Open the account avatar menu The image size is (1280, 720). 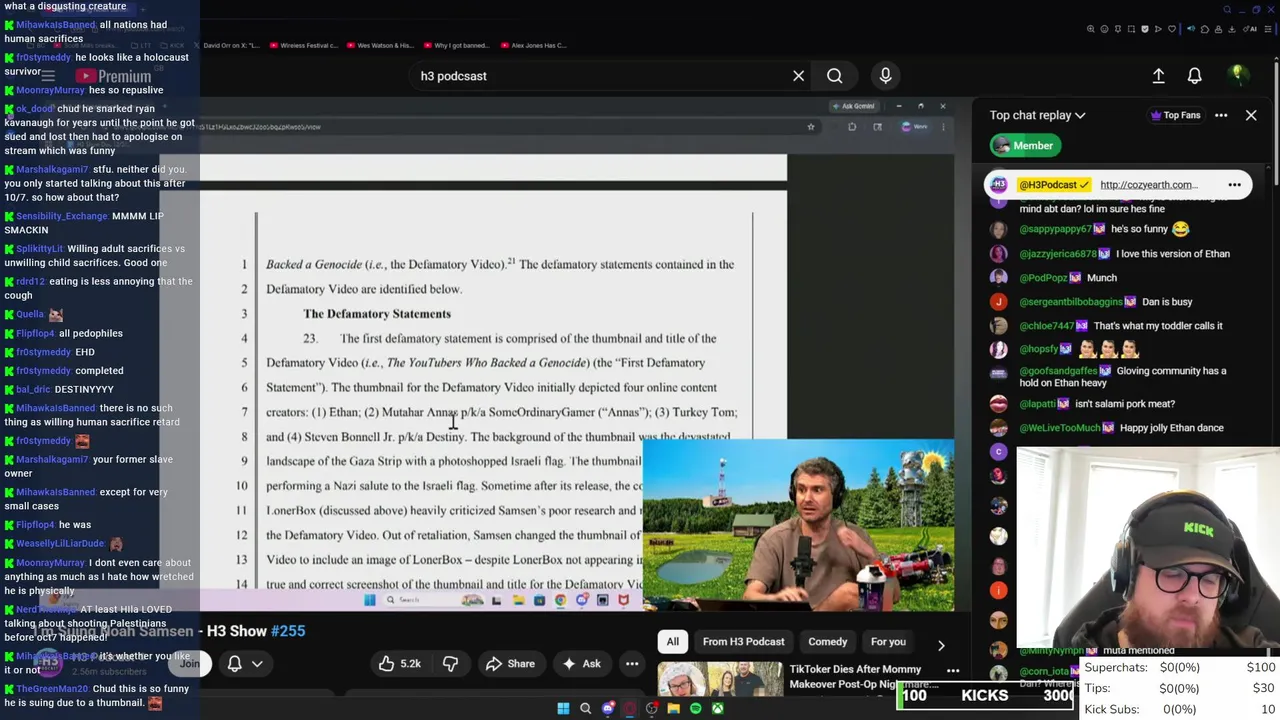pyautogui.click(x=1237, y=75)
